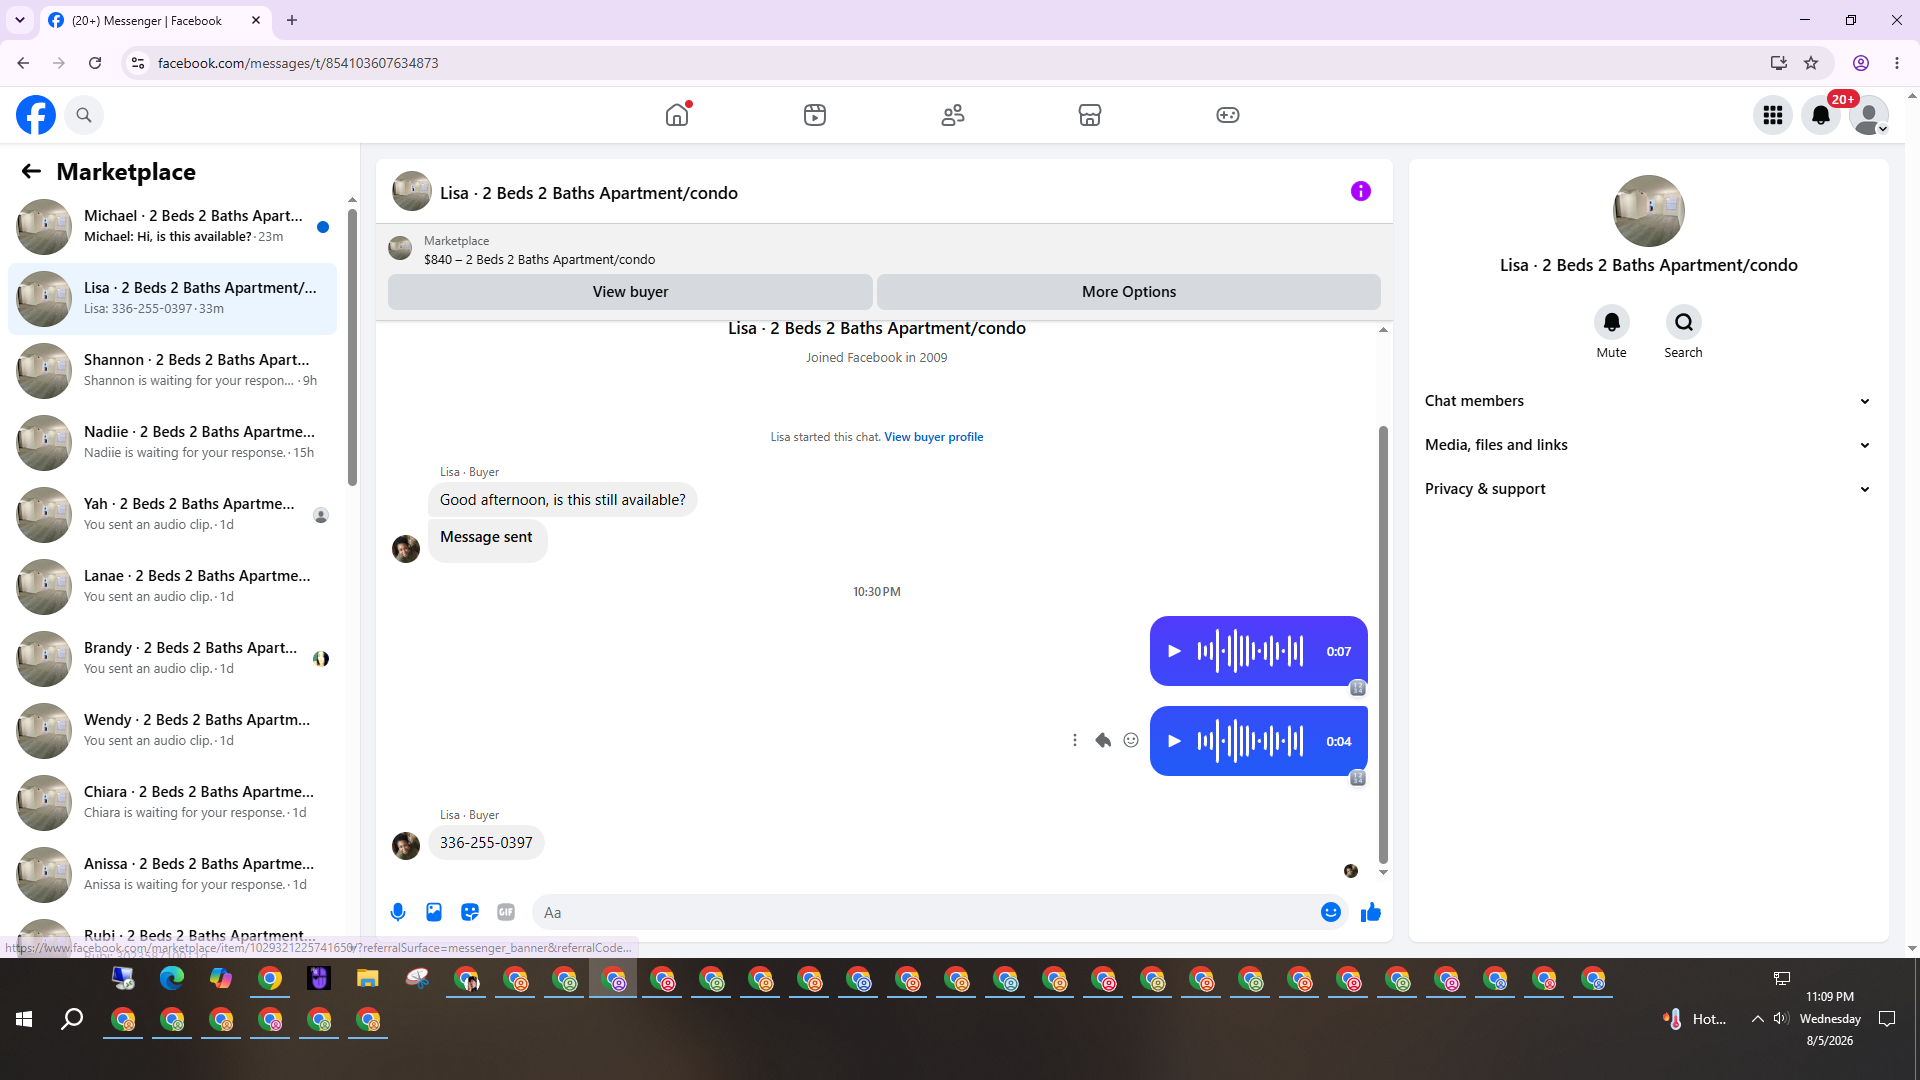Open the View buyer profile link
1920x1080 pixels.
coord(933,437)
